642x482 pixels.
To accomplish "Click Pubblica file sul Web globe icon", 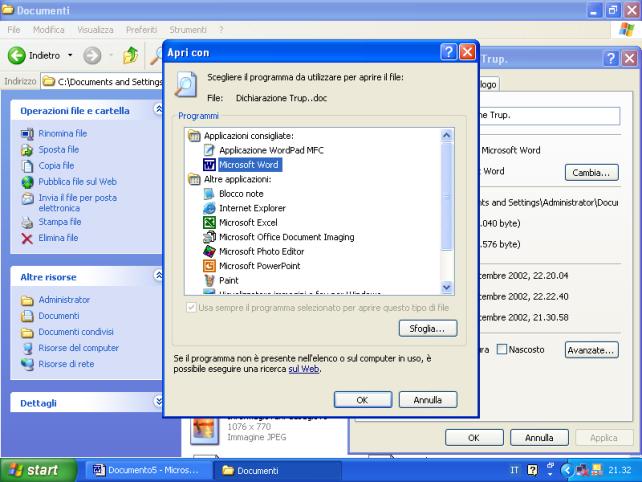I will tap(27, 182).
